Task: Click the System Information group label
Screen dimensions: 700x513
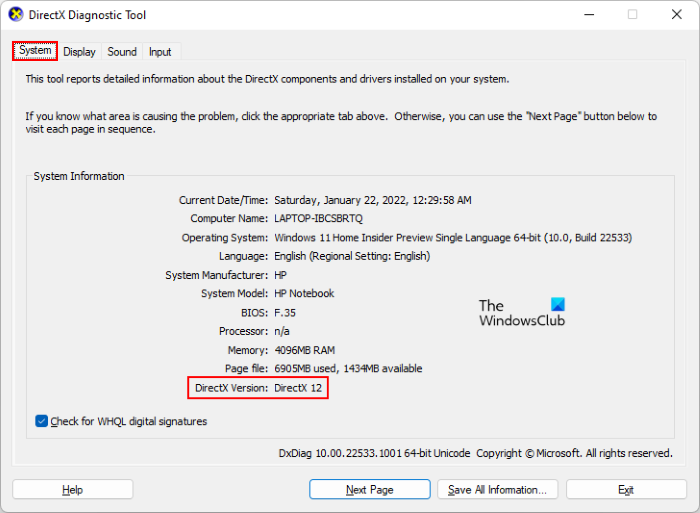Action: coord(79,176)
